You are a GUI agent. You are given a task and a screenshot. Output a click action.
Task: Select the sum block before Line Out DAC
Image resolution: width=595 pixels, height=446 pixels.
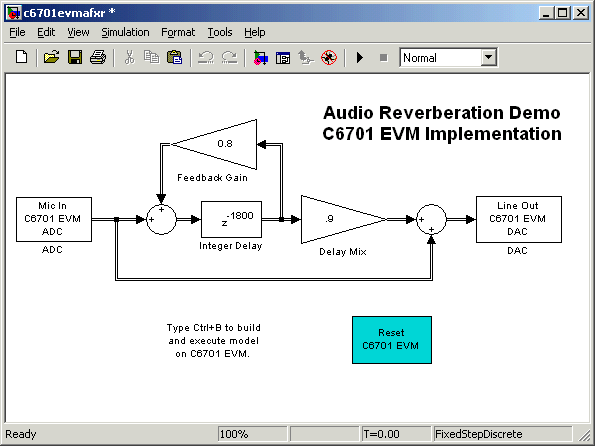pyautogui.click(x=431, y=219)
